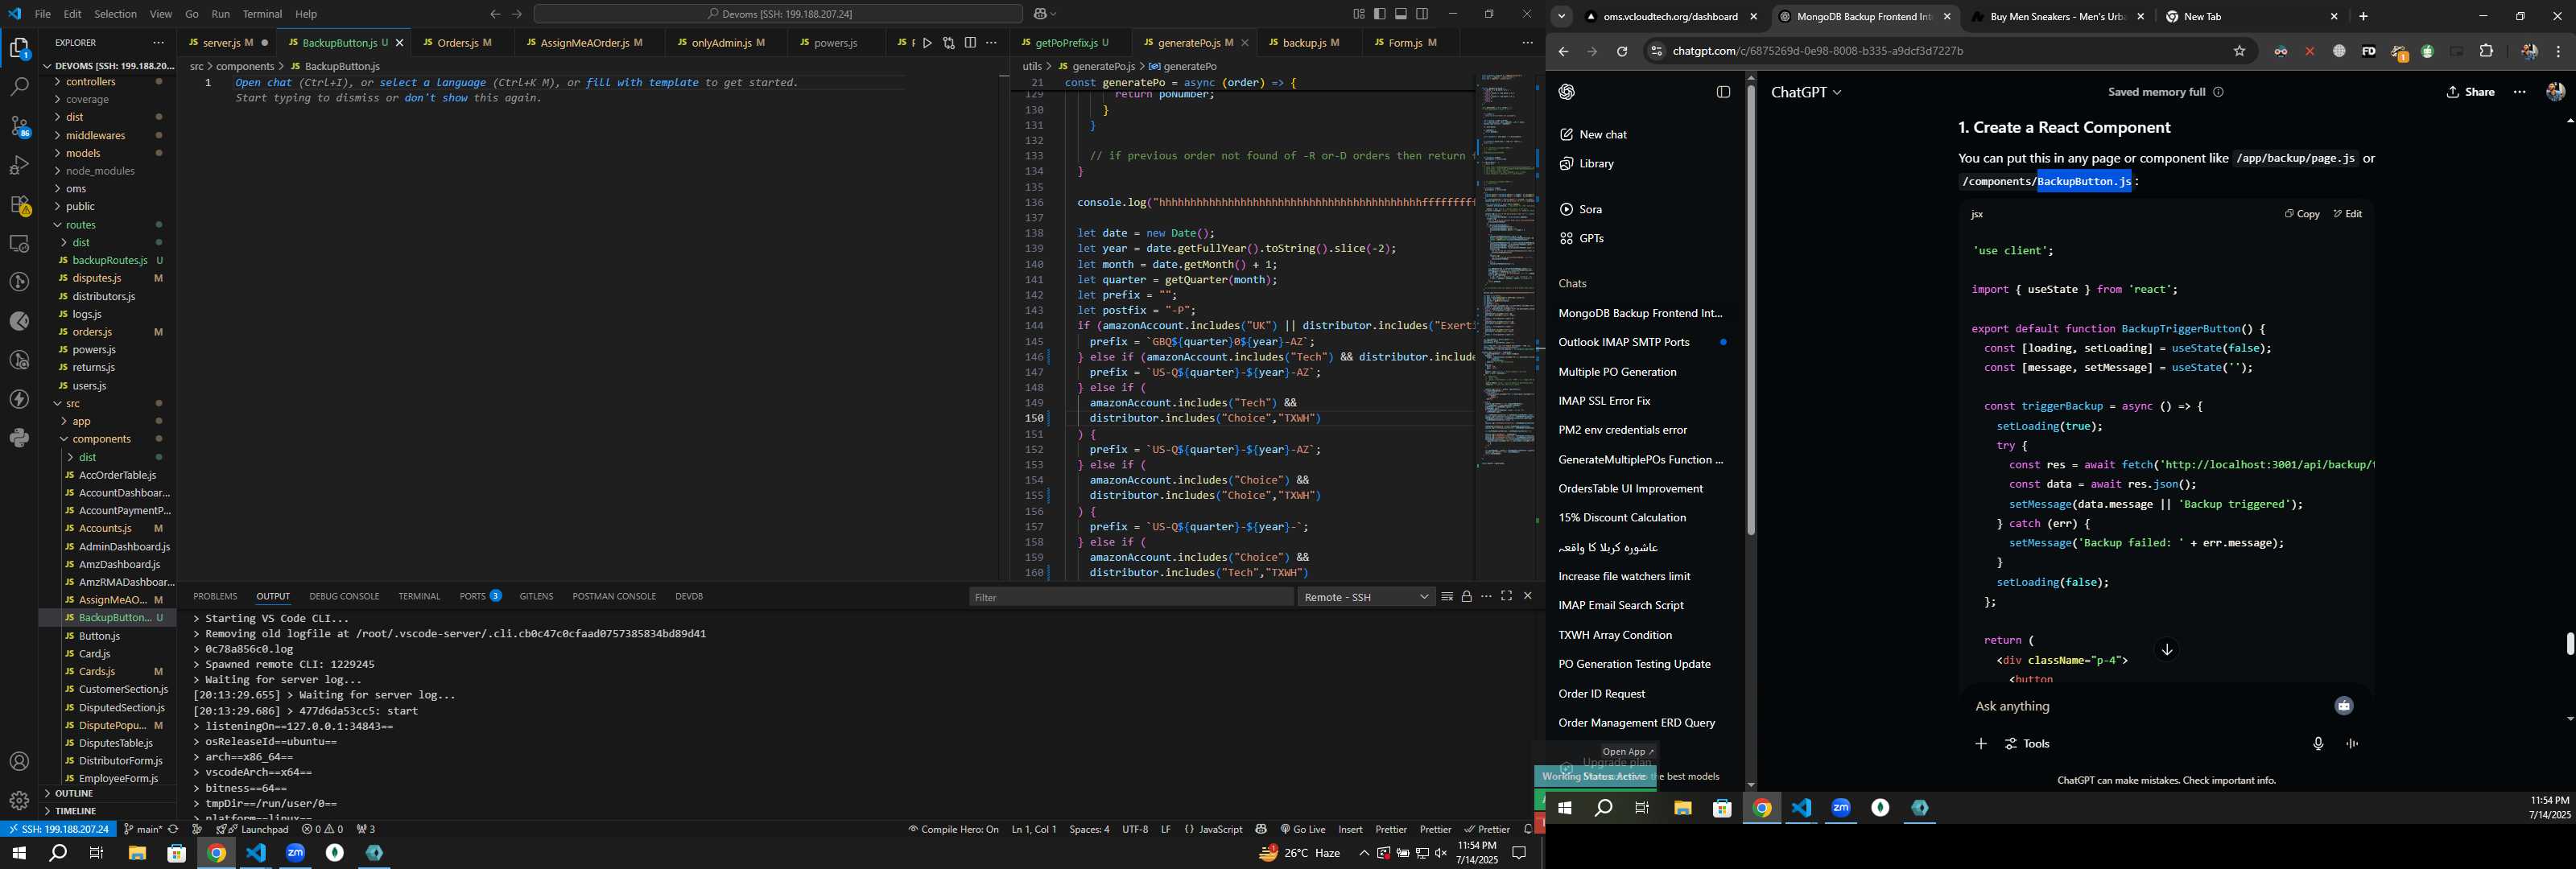Open the Python icon in activity bar

pos(19,438)
